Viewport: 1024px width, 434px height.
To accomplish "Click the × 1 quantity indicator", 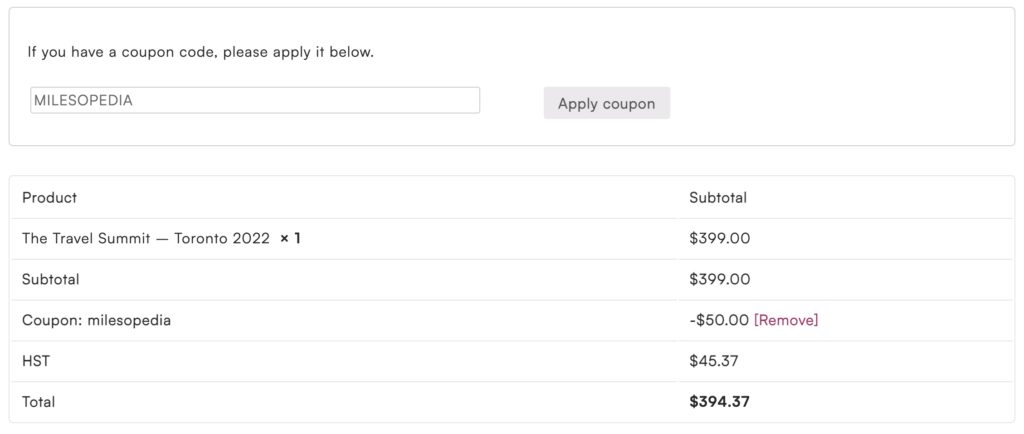I will point(290,239).
